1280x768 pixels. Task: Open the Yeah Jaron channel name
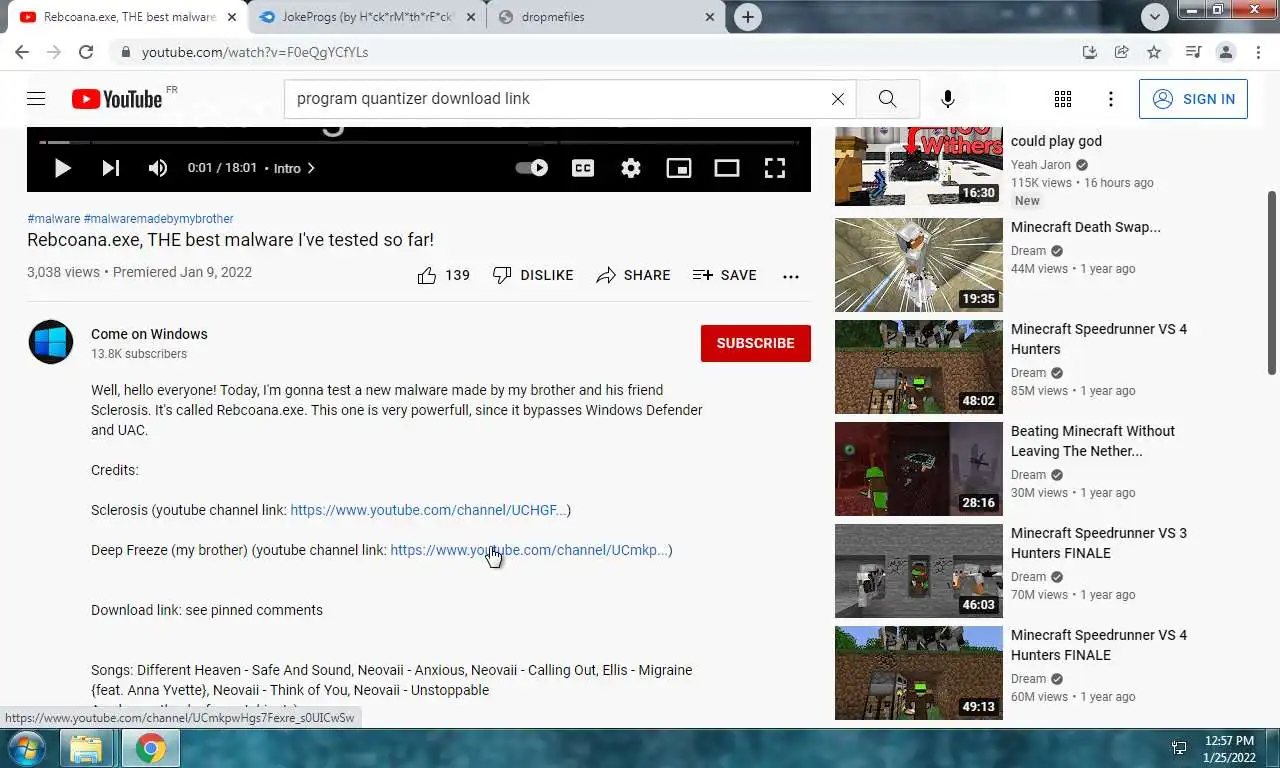[x=1041, y=165]
